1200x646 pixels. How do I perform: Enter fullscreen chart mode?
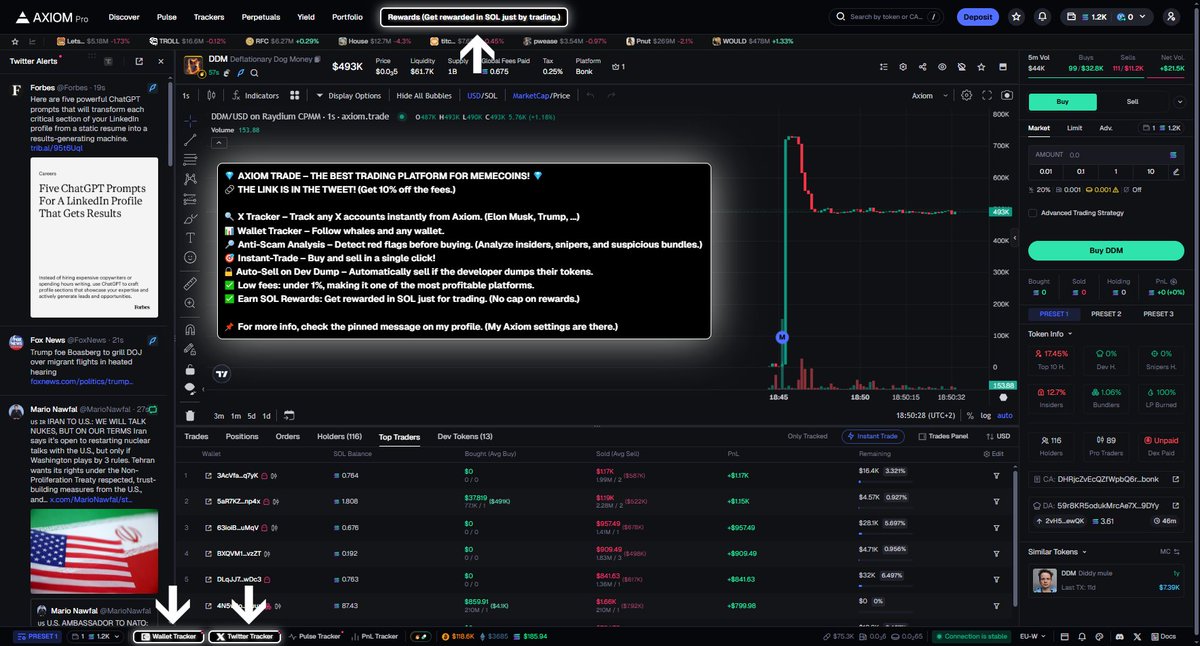(987, 95)
